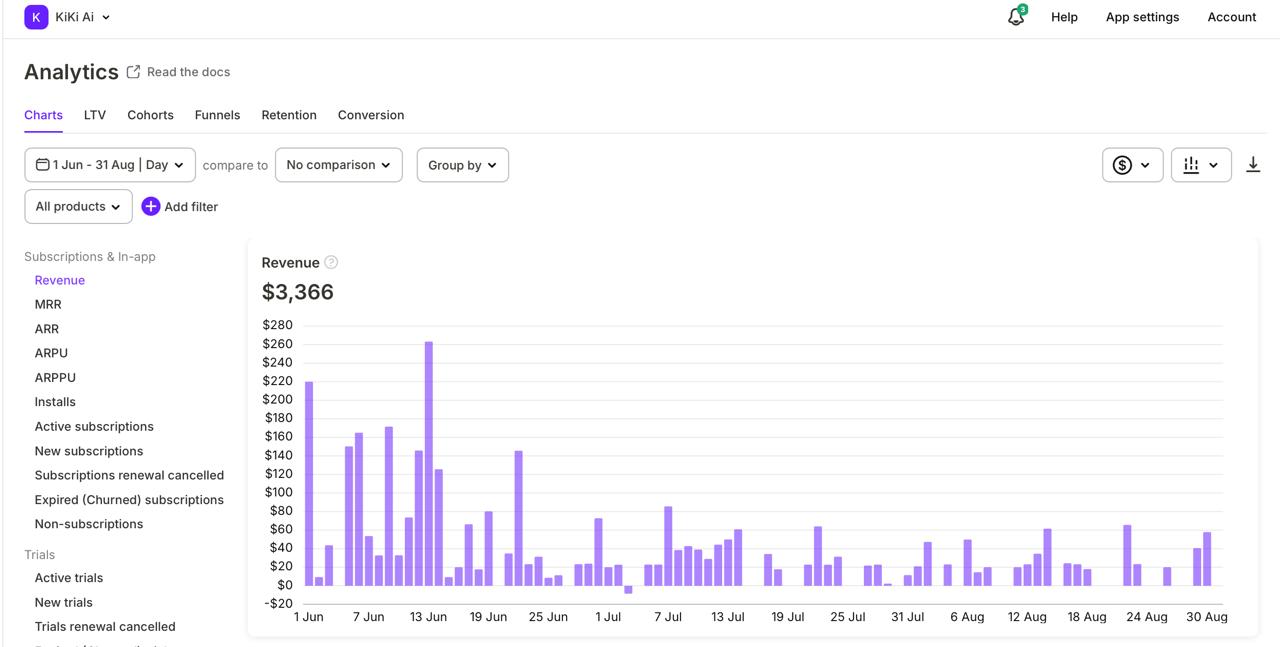This screenshot has width=1280, height=647.
Task: Open the All products filter dropdown
Action: (x=78, y=206)
